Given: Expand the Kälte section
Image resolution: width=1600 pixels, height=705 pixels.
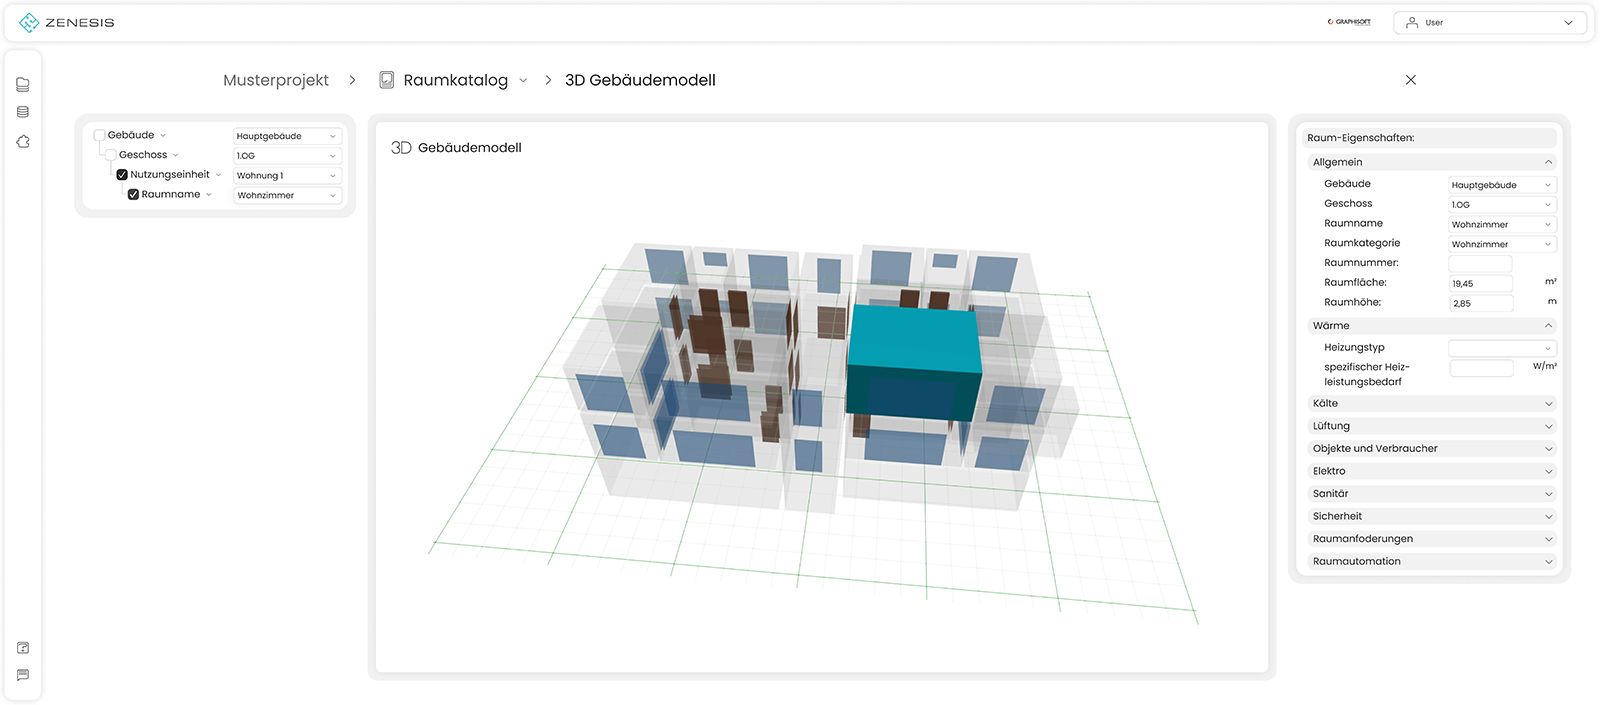Looking at the screenshot, I should tap(1431, 404).
